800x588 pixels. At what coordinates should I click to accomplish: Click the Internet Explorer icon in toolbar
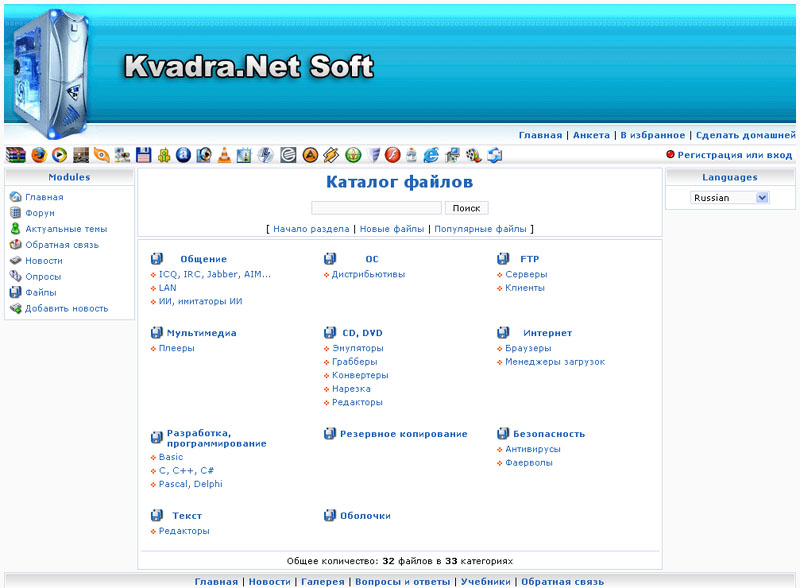click(432, 155)
